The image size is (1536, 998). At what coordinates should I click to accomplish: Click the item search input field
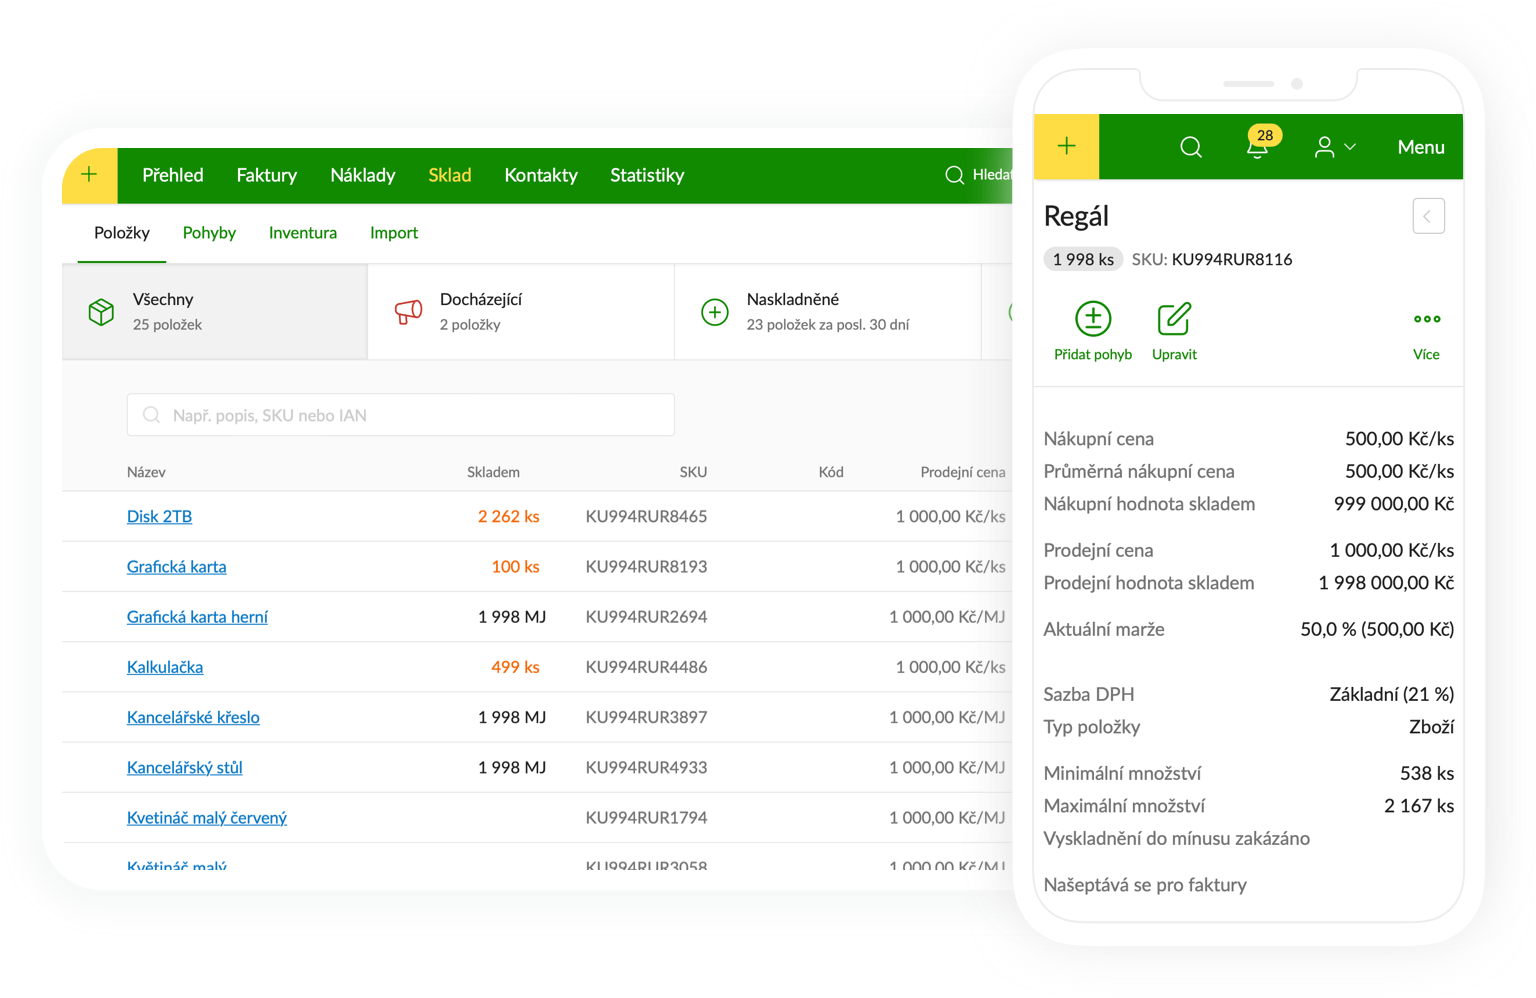point(400,415)
